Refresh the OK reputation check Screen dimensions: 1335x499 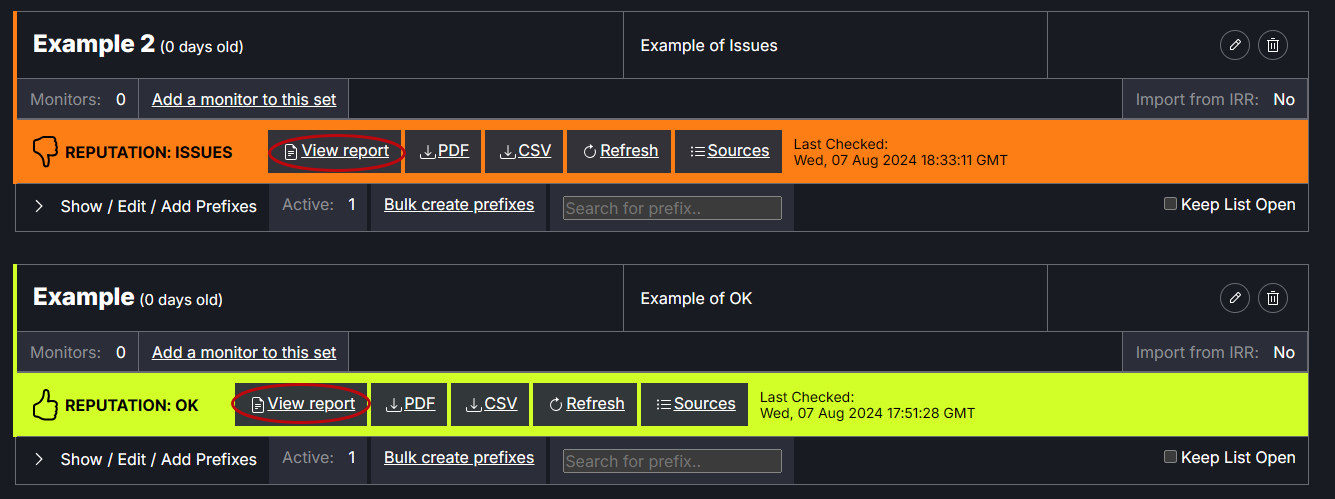[x=586, y=404]
